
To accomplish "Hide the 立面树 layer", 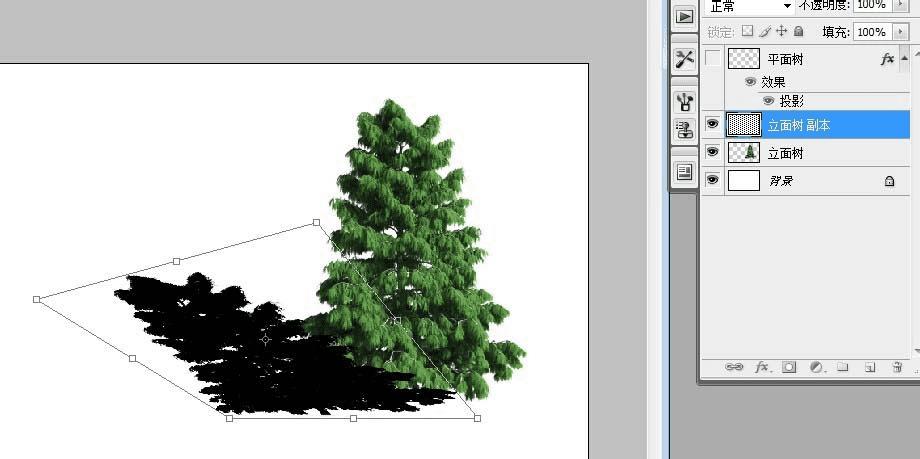I will point(712,152).
